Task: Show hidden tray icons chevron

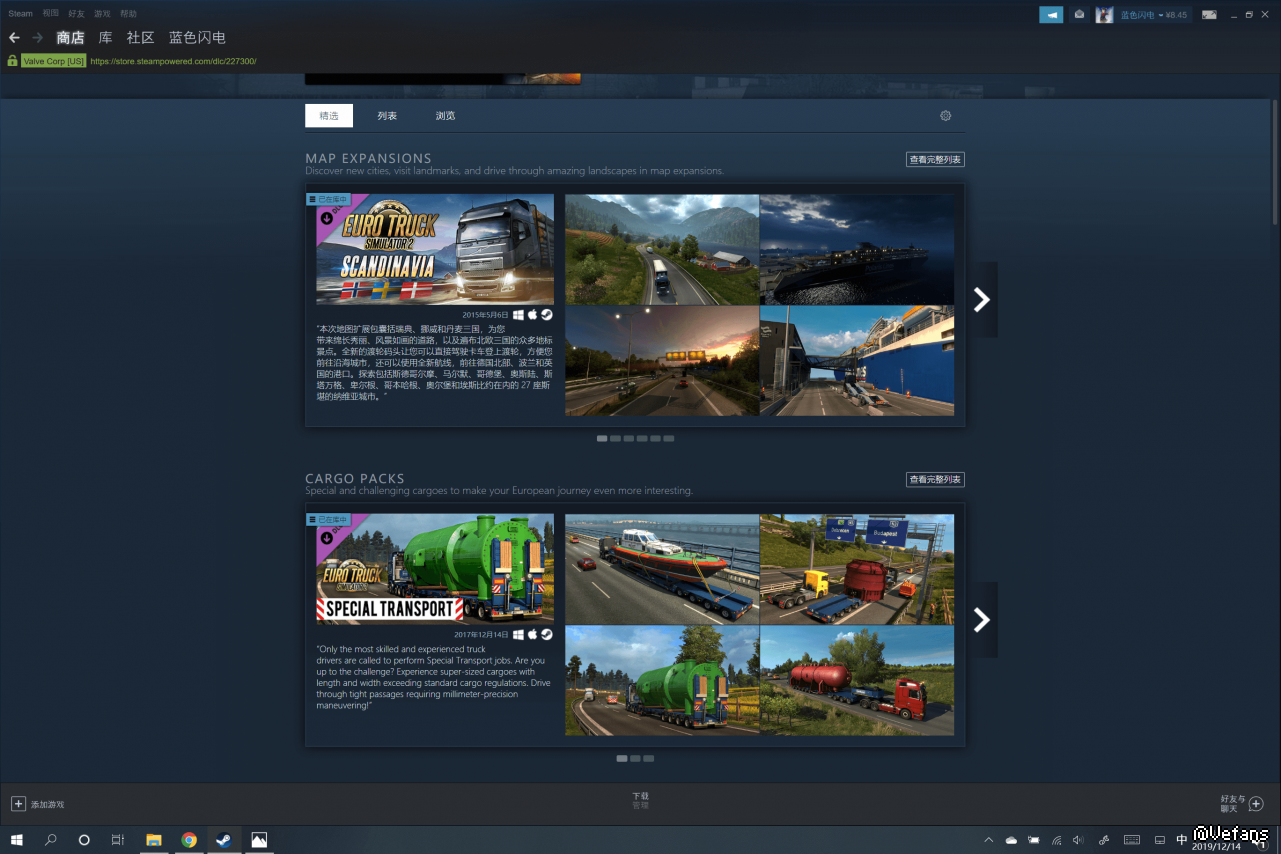Action: [989, 840]
